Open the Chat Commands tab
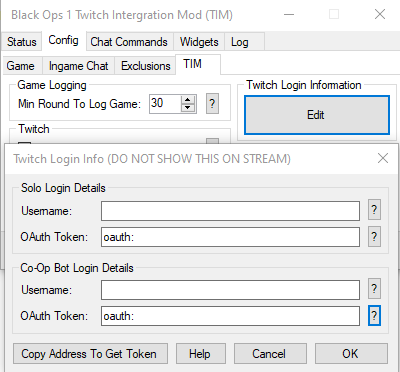 (129, 42)
